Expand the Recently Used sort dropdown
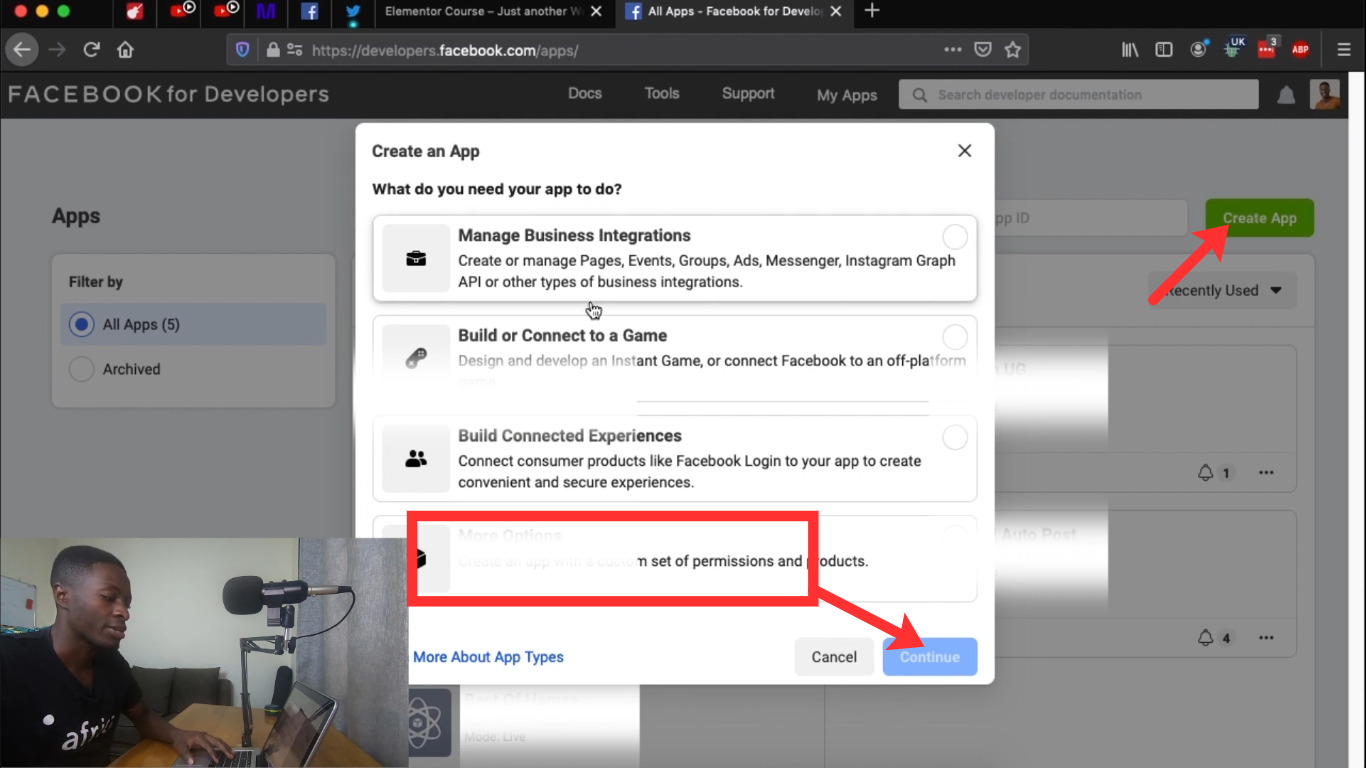The image size is (1366, 768). [1222, 290]
